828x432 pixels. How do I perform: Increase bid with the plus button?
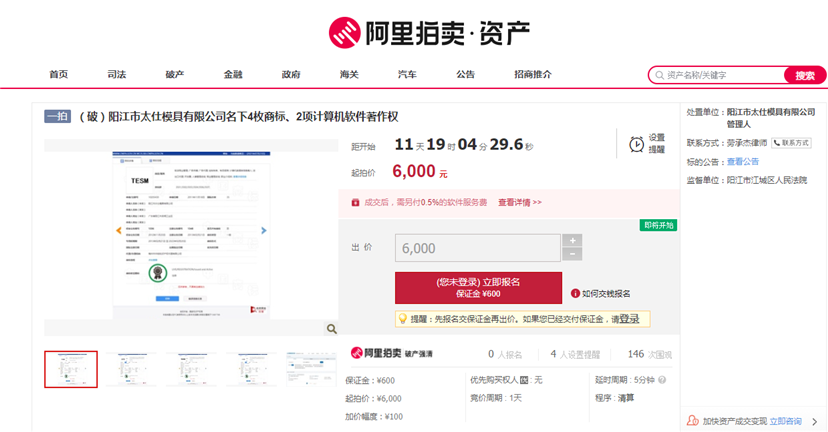(572, 241)
